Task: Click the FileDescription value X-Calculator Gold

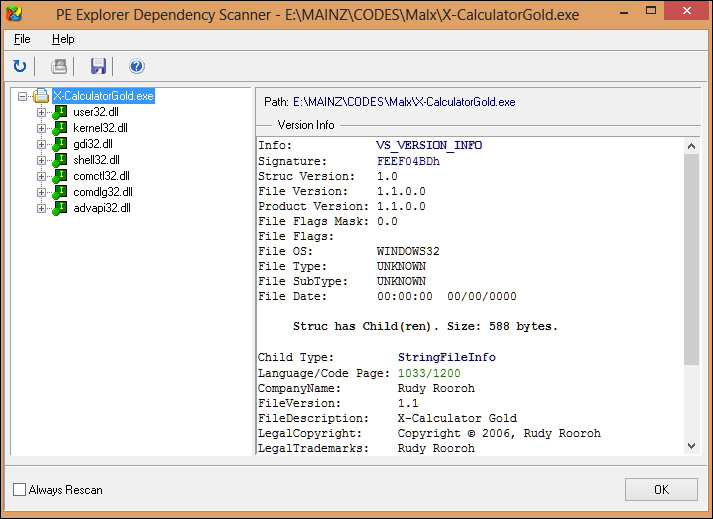Action: click(457, 418)
